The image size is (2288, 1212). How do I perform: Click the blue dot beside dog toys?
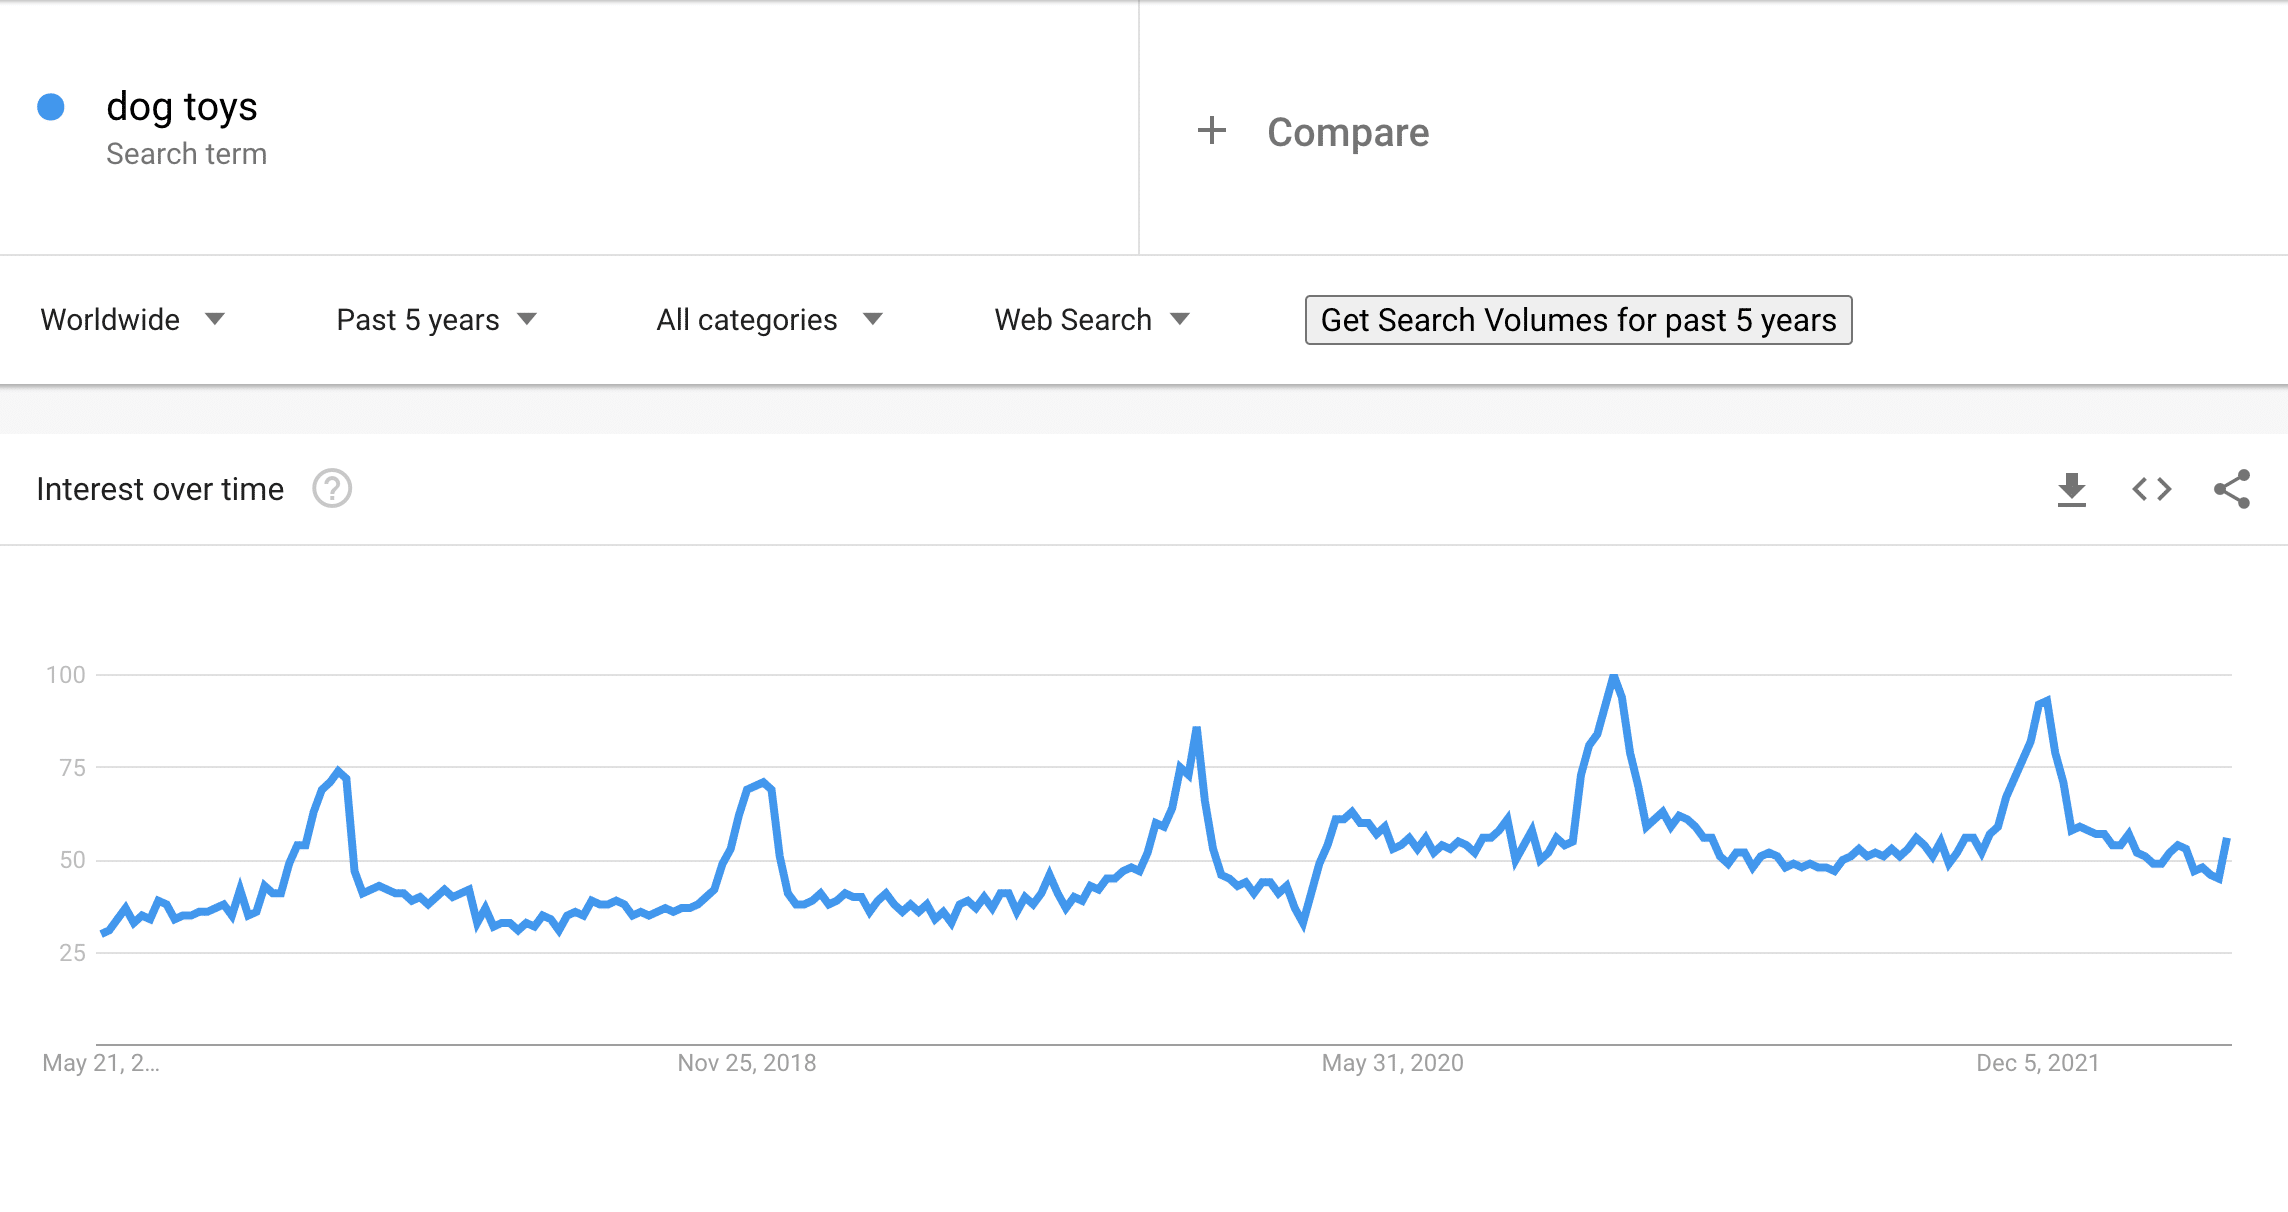(x=51, y=107)
